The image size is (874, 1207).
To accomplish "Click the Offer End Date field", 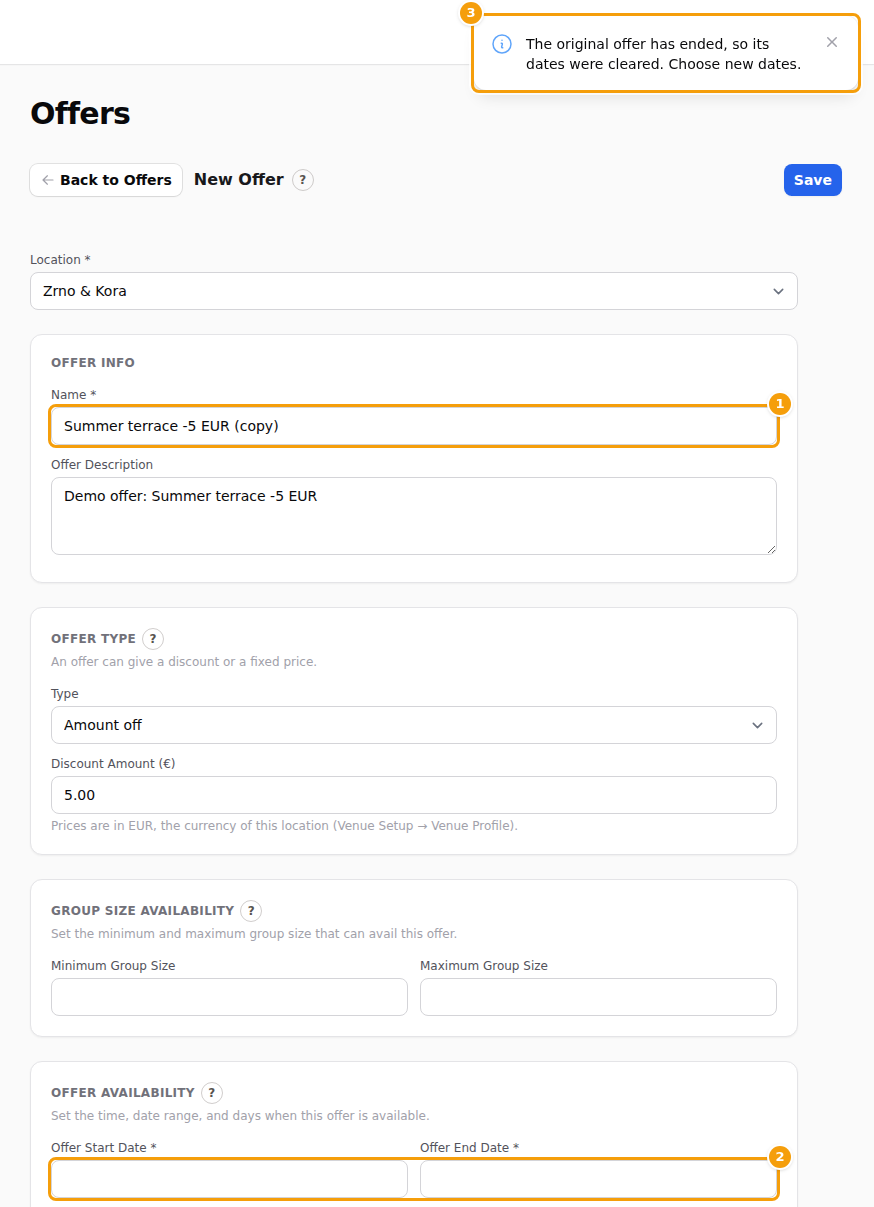I will (598, 1179).
